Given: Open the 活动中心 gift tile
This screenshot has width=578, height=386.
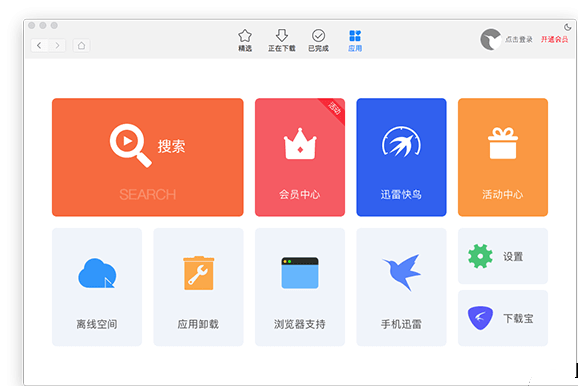Looking at the screenshot, I should pyautogui.click(x=503, y=157).
